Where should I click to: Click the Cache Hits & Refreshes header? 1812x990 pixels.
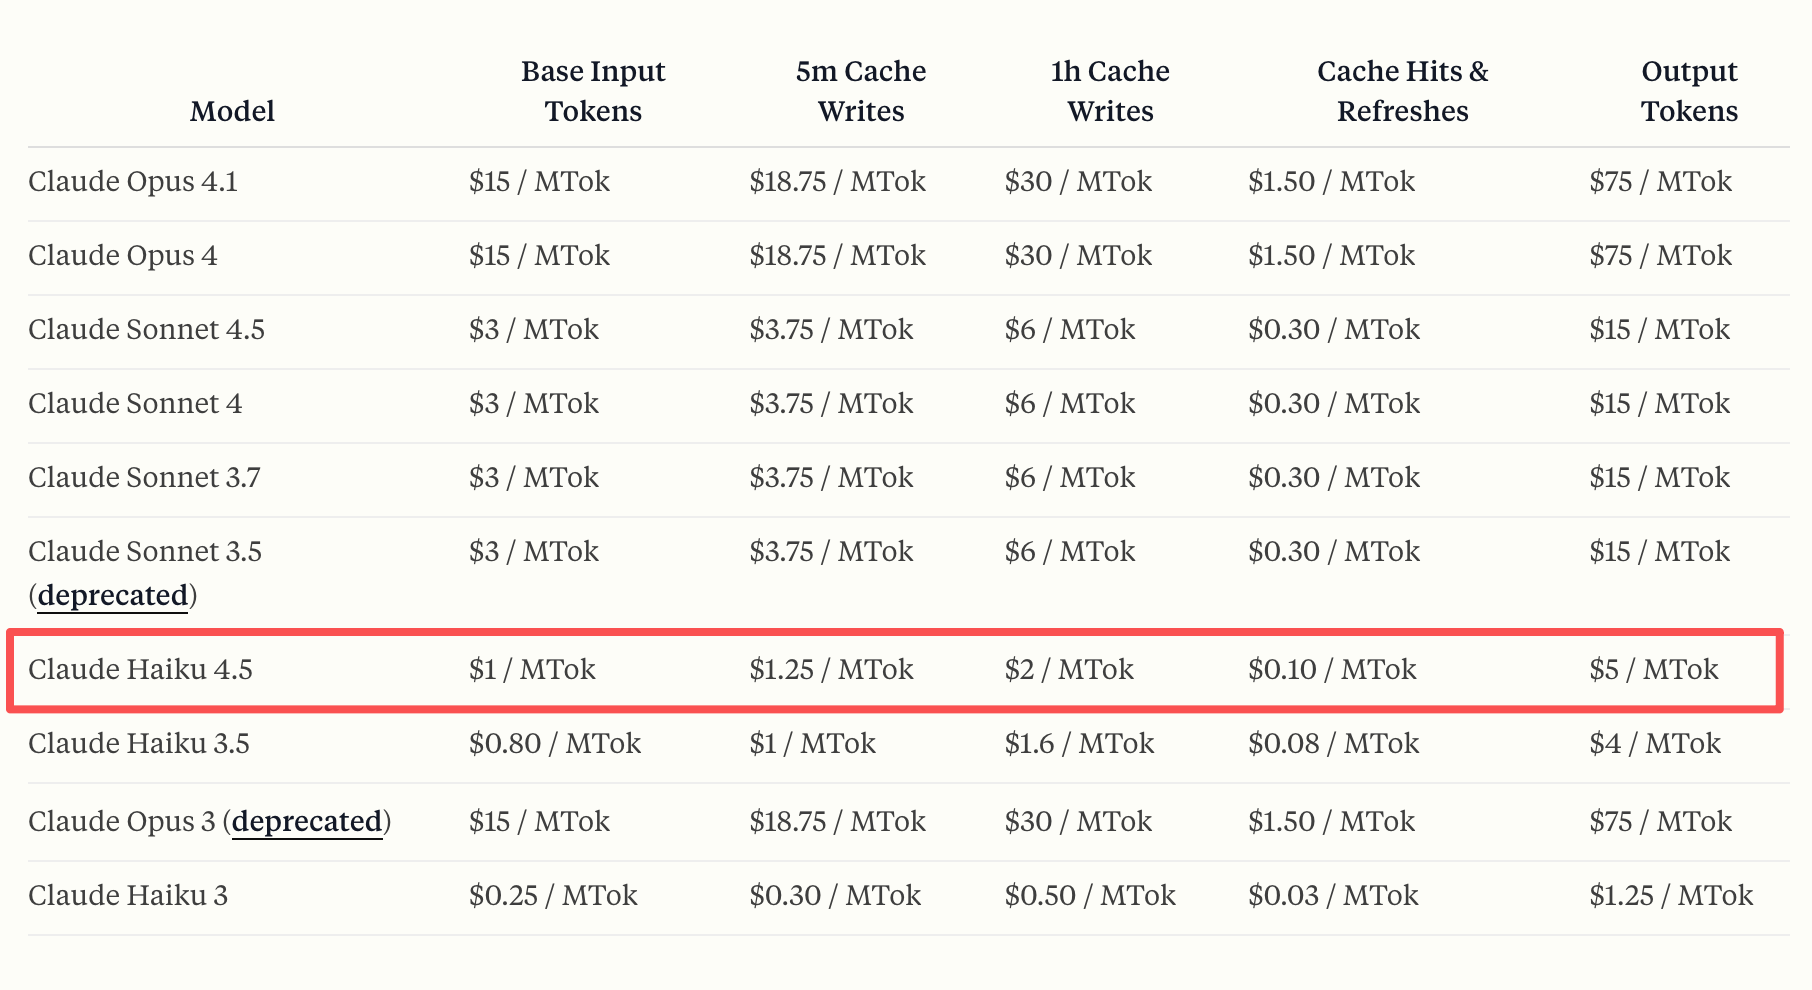tap(1402, 91)
